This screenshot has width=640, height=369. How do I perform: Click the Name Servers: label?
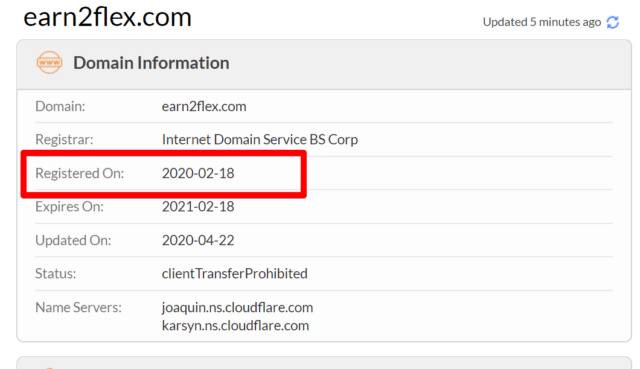(78, 307)
